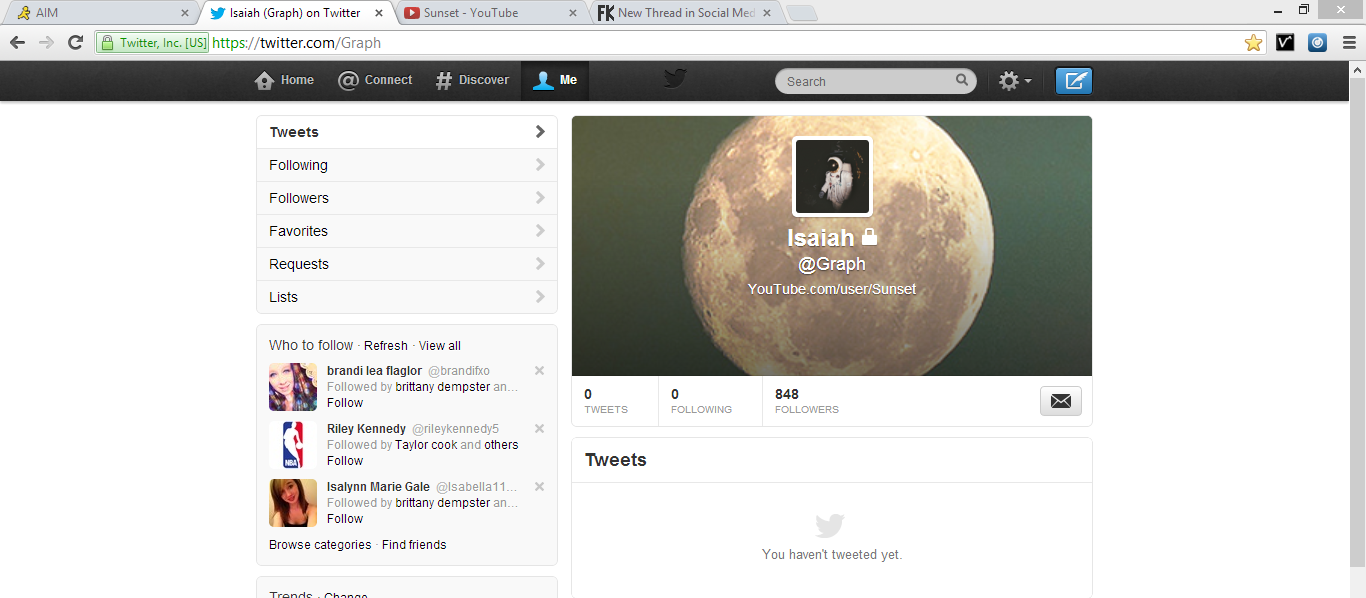
Task: Click the search magnifier icon
Action: (x=962, y=80)
